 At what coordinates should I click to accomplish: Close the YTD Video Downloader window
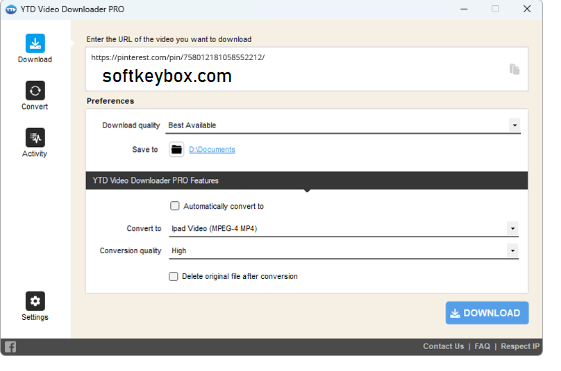click(x=527, y=9)
